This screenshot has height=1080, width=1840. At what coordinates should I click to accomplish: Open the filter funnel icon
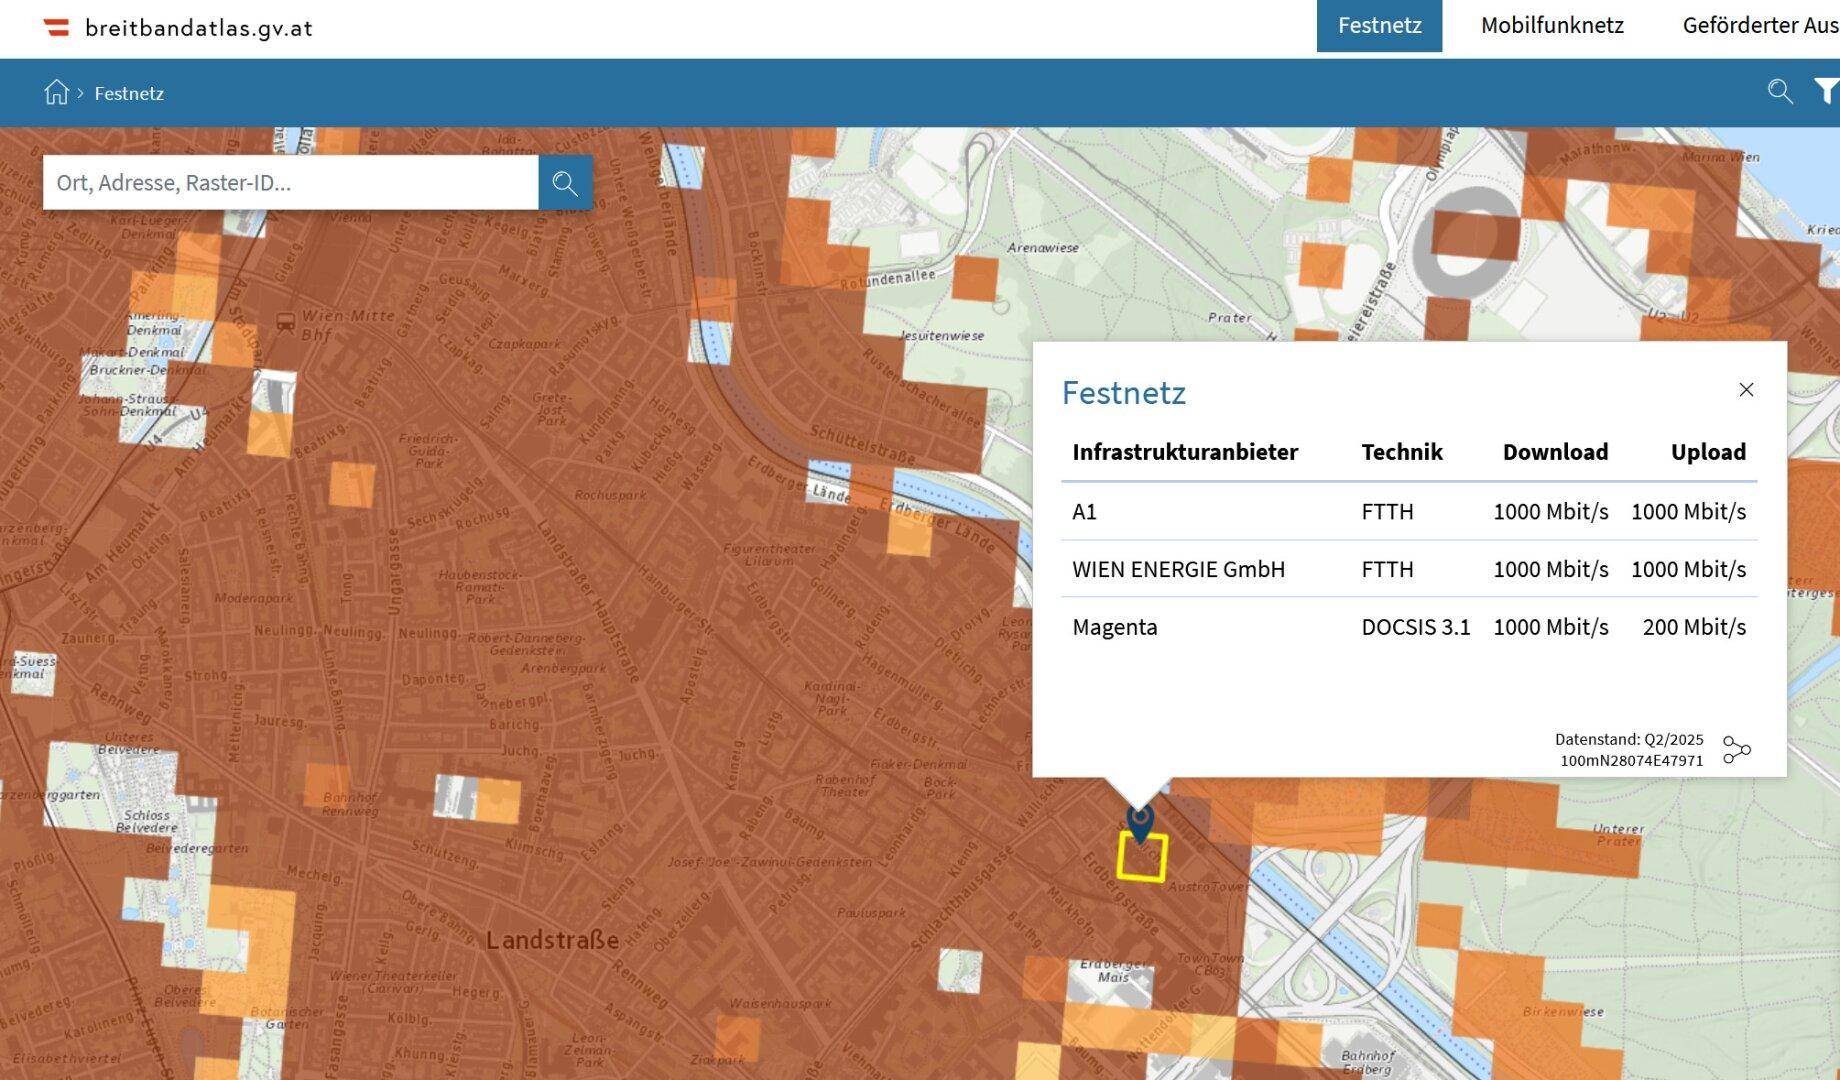tap(1826, 92)
